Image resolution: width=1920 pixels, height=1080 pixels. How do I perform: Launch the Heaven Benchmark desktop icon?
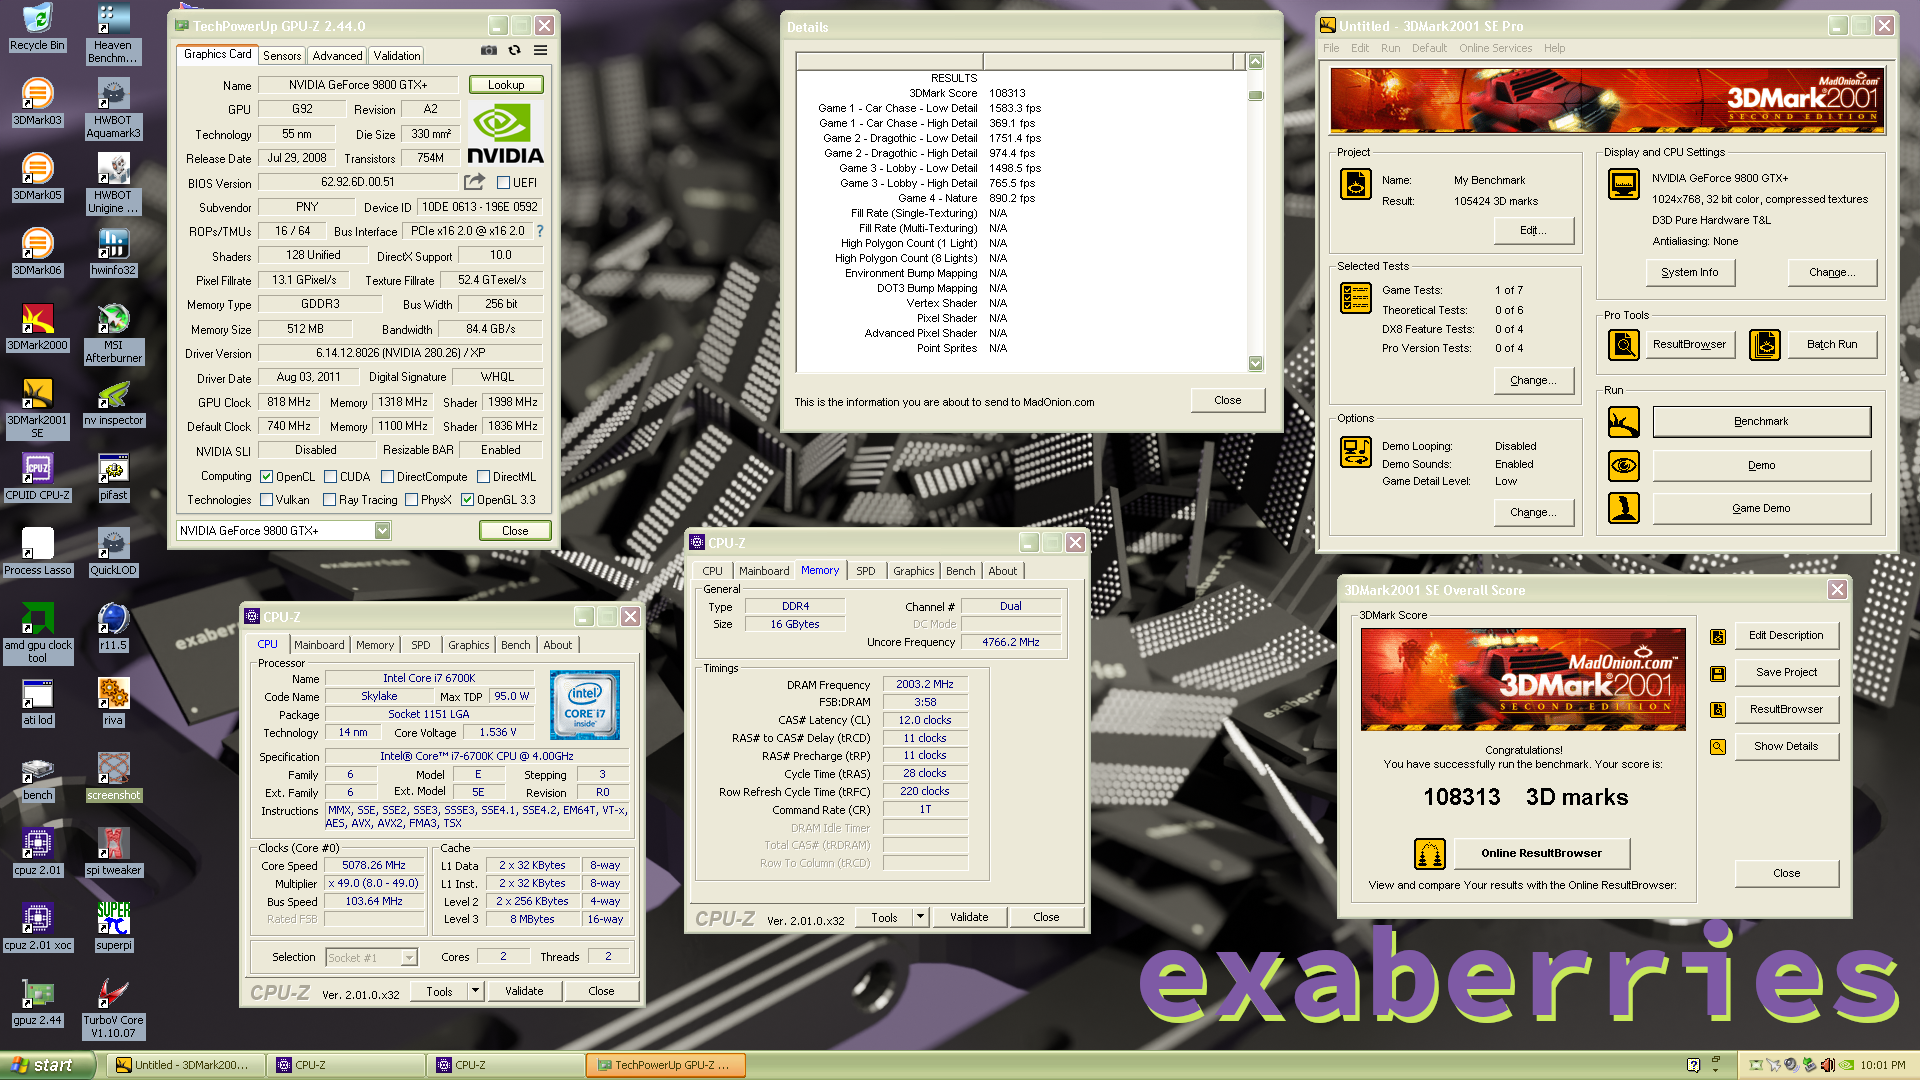113,34
